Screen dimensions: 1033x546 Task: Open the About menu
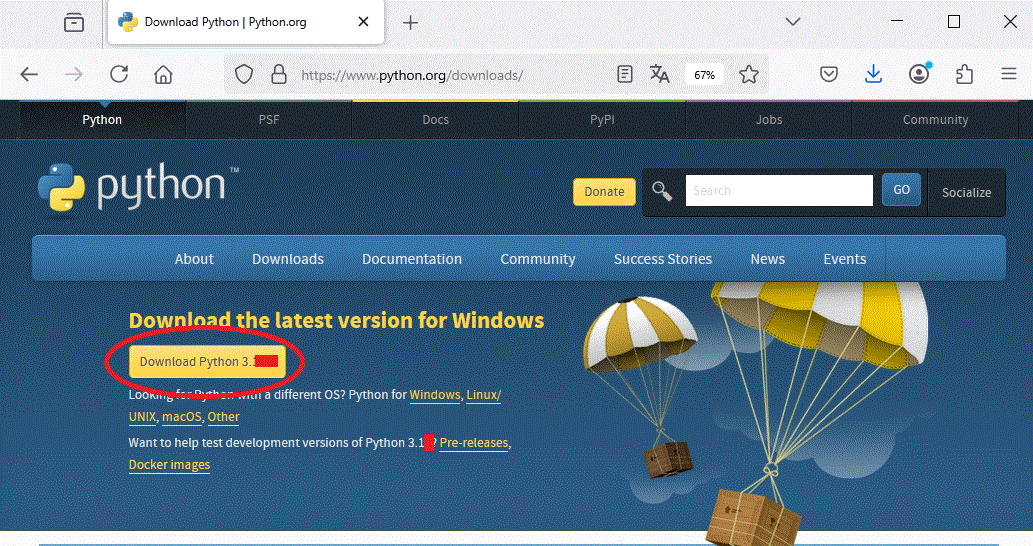[x=194, y=259]
